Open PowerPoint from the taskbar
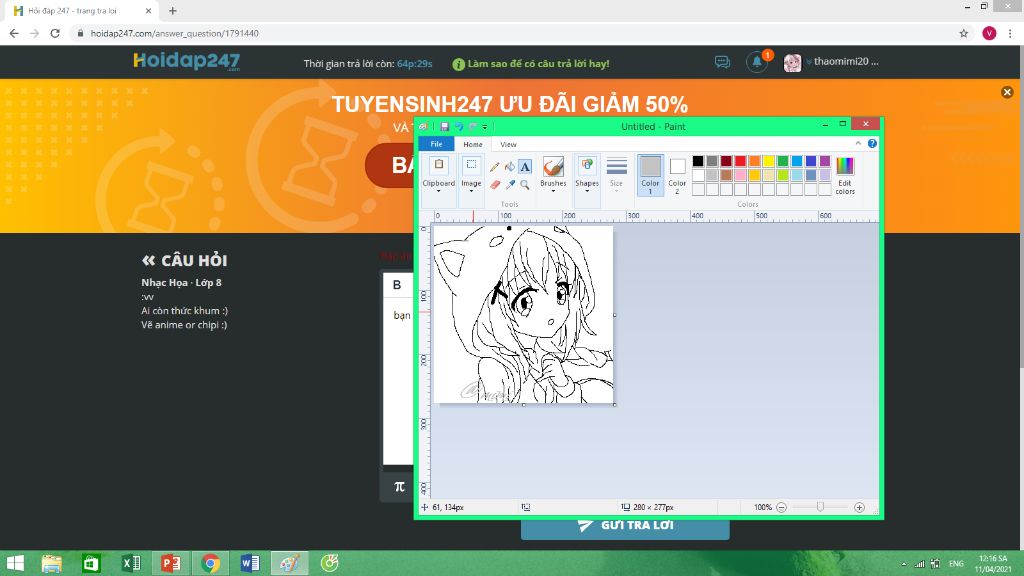1024x576 pixels. (171, 563)
